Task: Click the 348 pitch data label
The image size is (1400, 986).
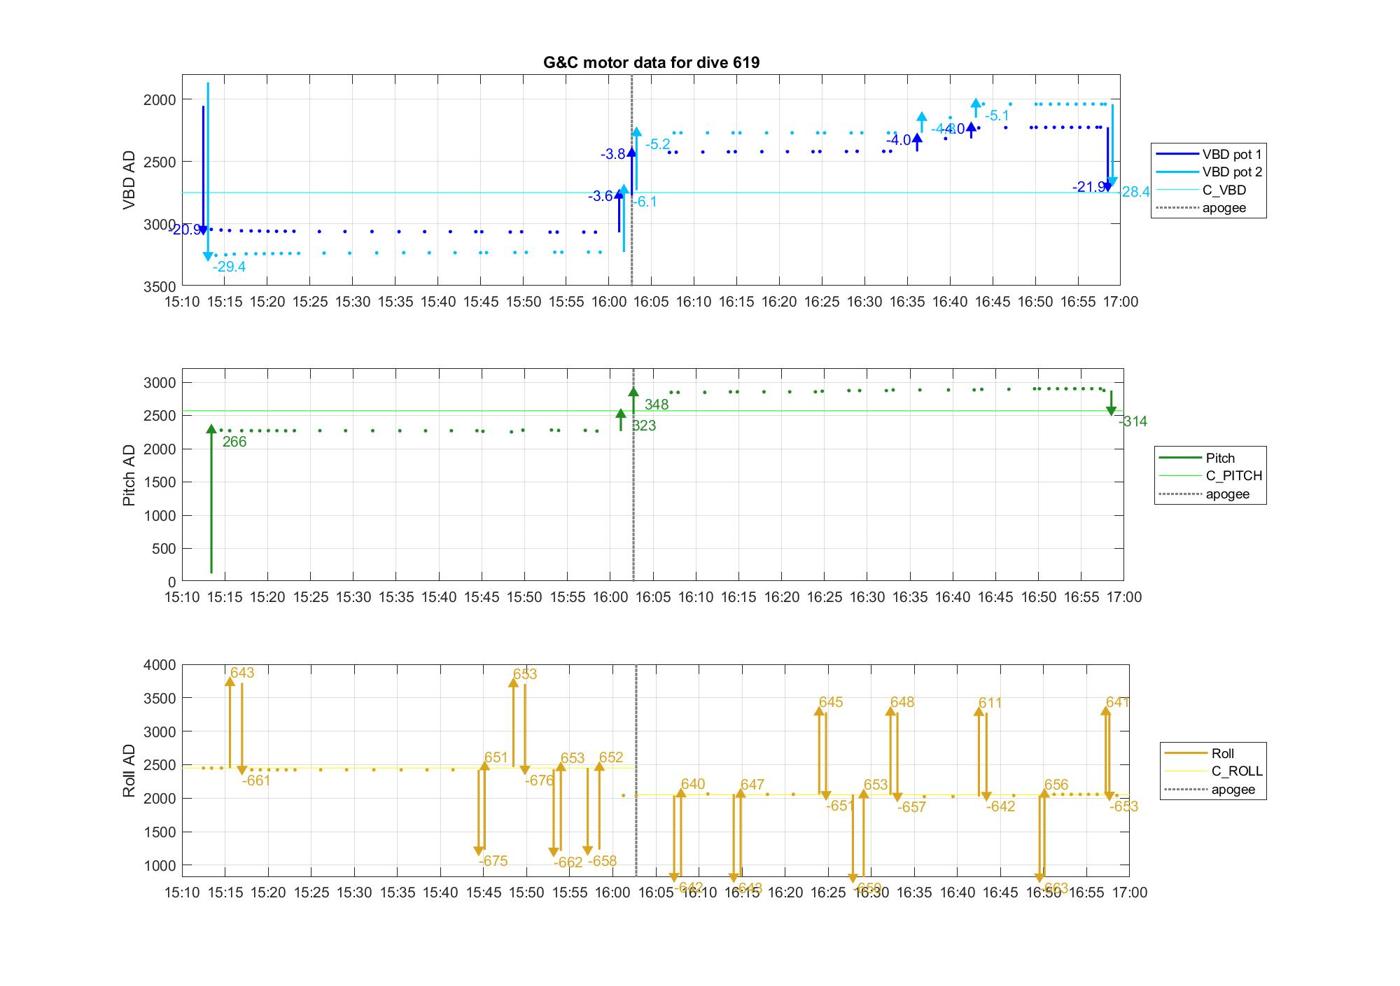Action: [656, 405]
